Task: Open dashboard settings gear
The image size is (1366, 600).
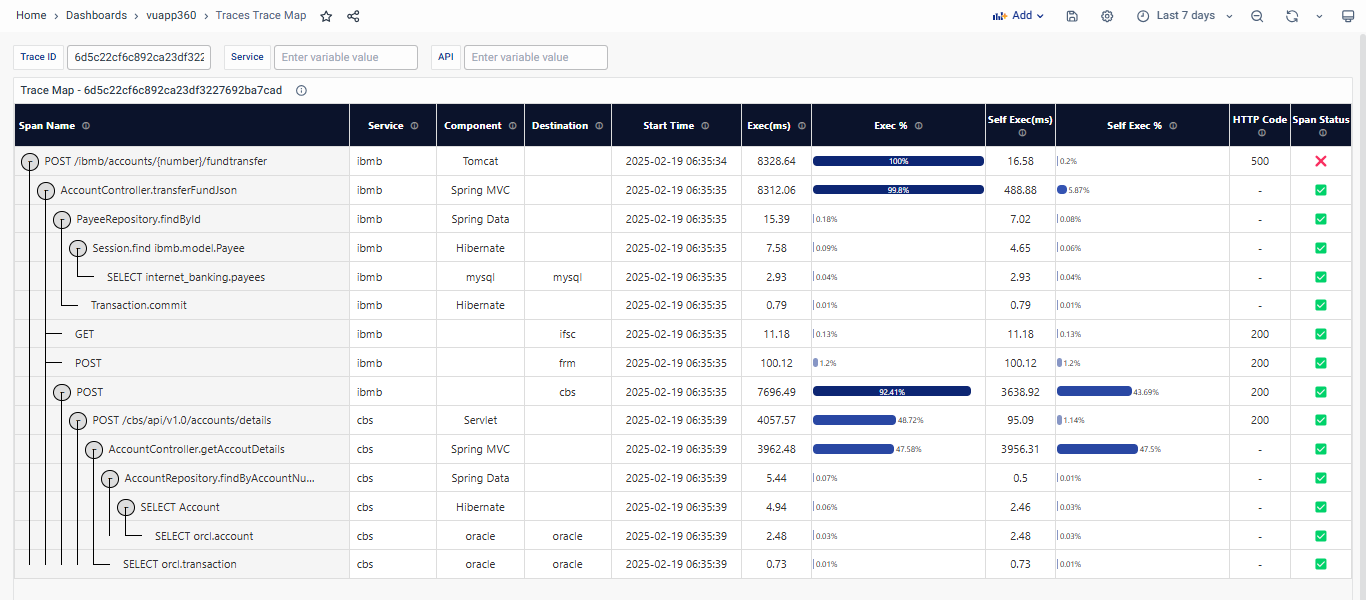Action: (1107, 16)
